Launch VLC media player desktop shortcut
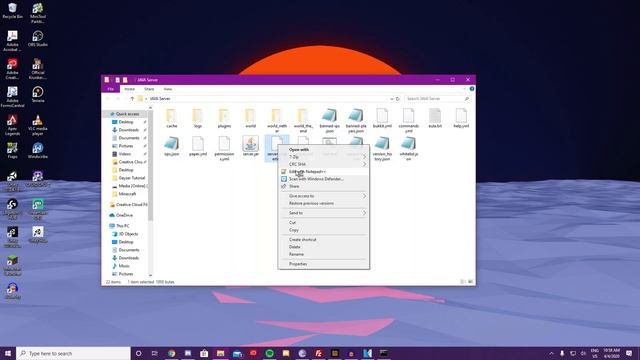The width and height of the screenshot is (640, 360). pyautogui.click(x=38, y=125)
